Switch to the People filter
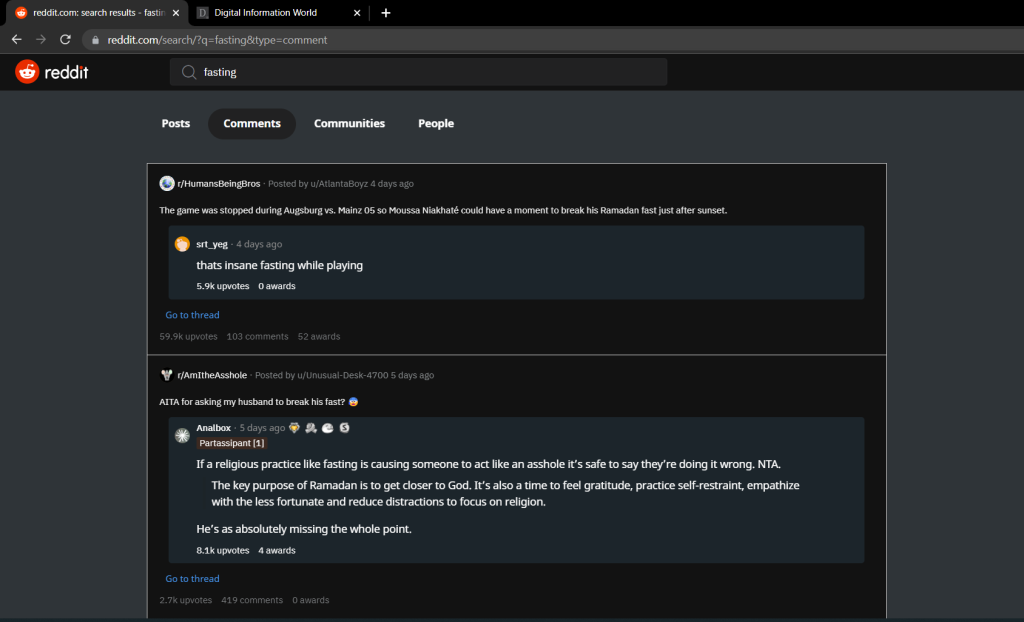Screen dimensions: 1024x622 [x=435, y=123]
